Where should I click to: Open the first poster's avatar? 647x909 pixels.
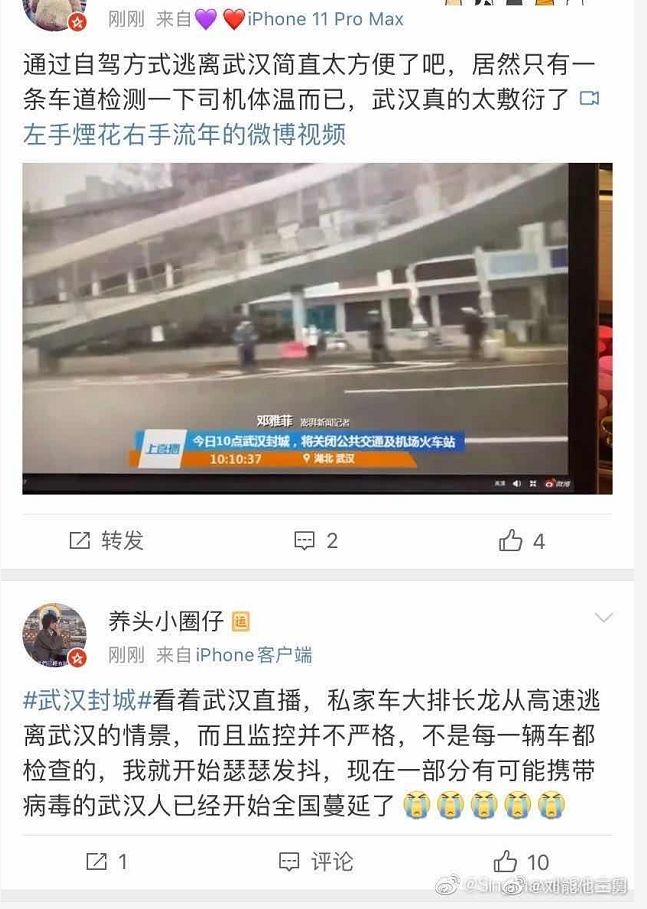coord(54,14)
